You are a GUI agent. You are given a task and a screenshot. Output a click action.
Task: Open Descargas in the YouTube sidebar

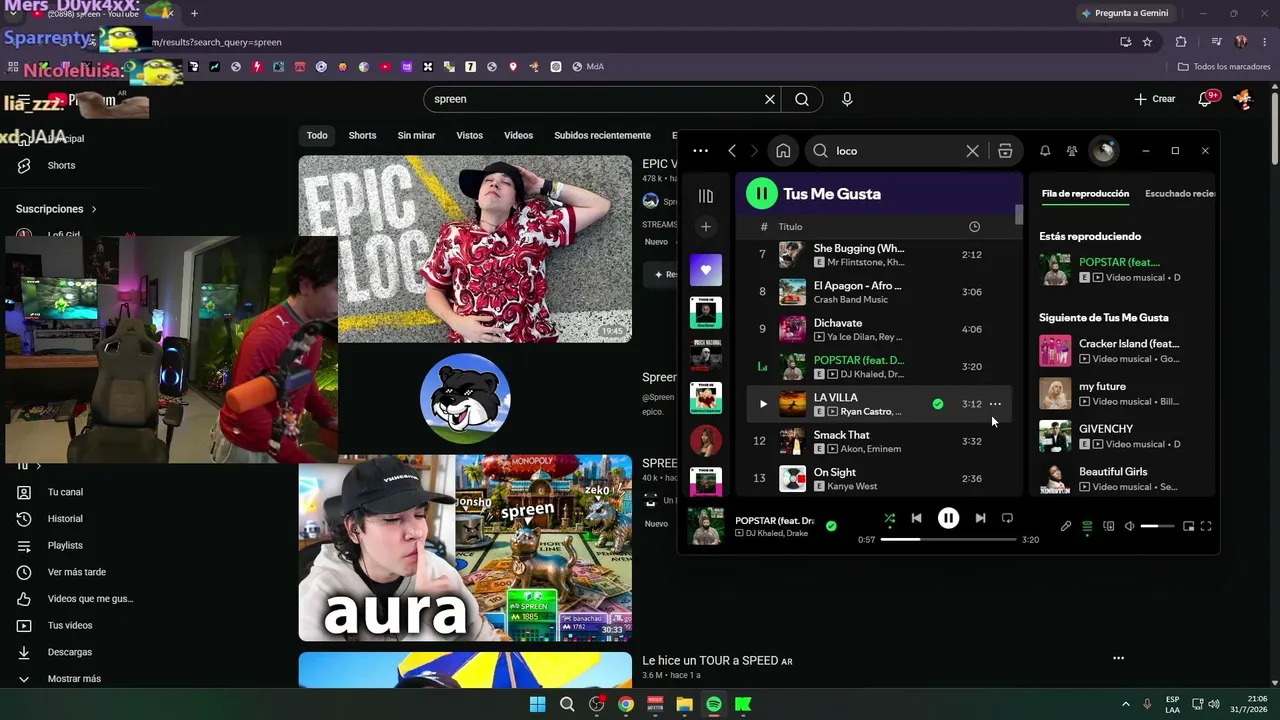70,652
